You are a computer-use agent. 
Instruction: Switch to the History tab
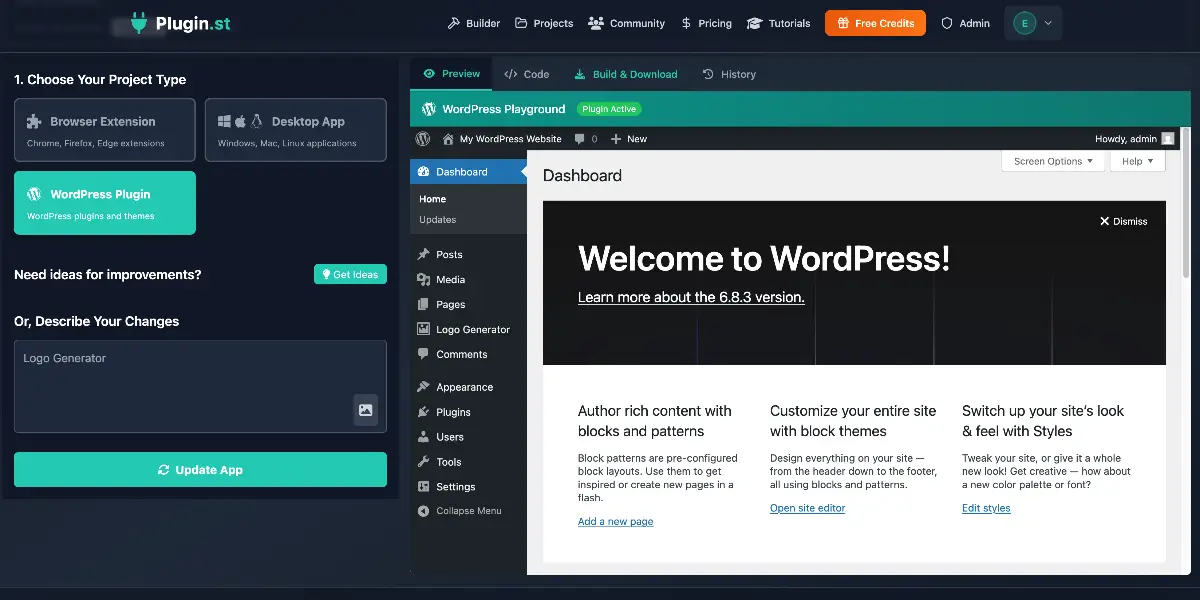pyautogui.click(x=729, y=74)
